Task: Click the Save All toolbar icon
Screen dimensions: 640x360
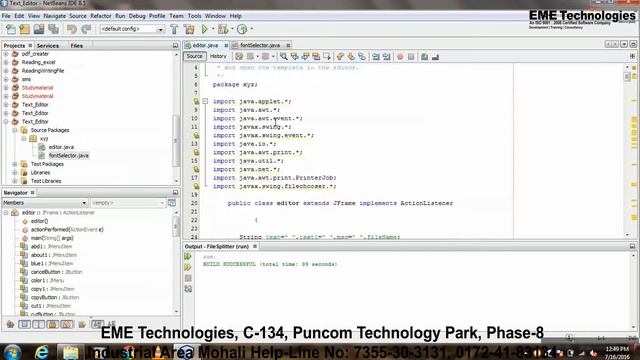Action: click(x=53, y=29)
